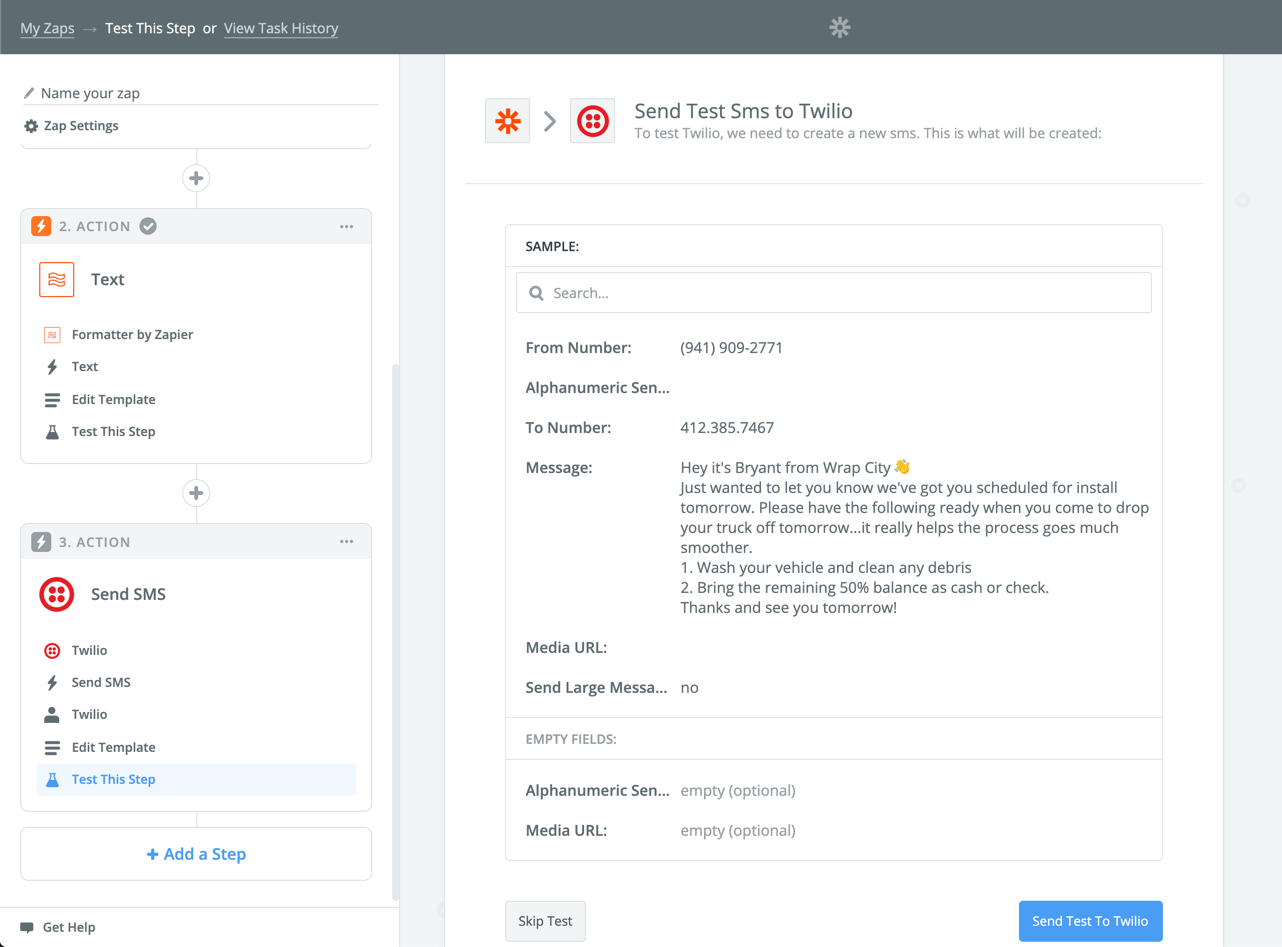Open Zap Settings via the gear icon

[29, 125]
